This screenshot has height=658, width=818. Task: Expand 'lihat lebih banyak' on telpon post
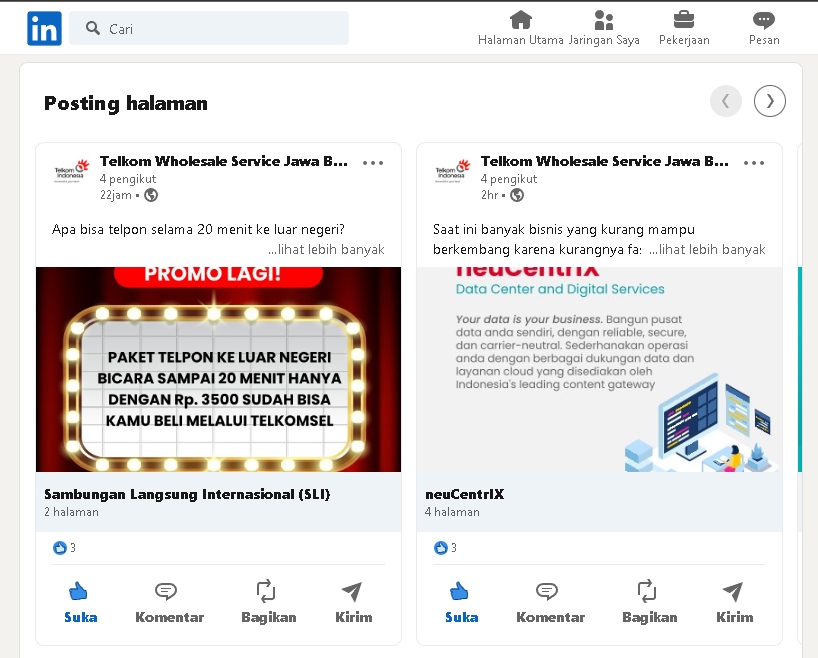point(327,249)
